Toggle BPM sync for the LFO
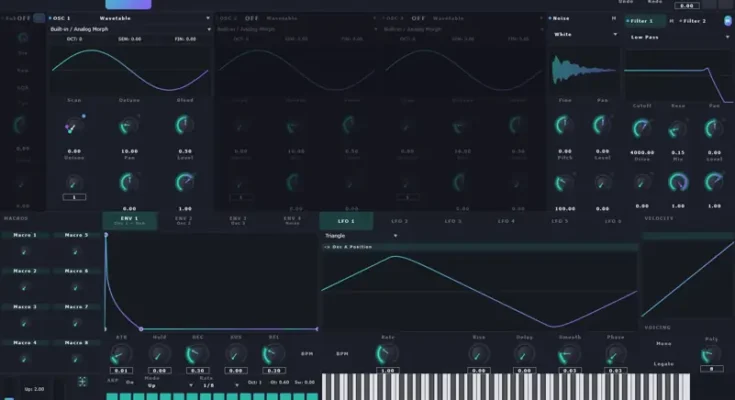This screenshot has height=400, width=735. [x=342, y=354]
